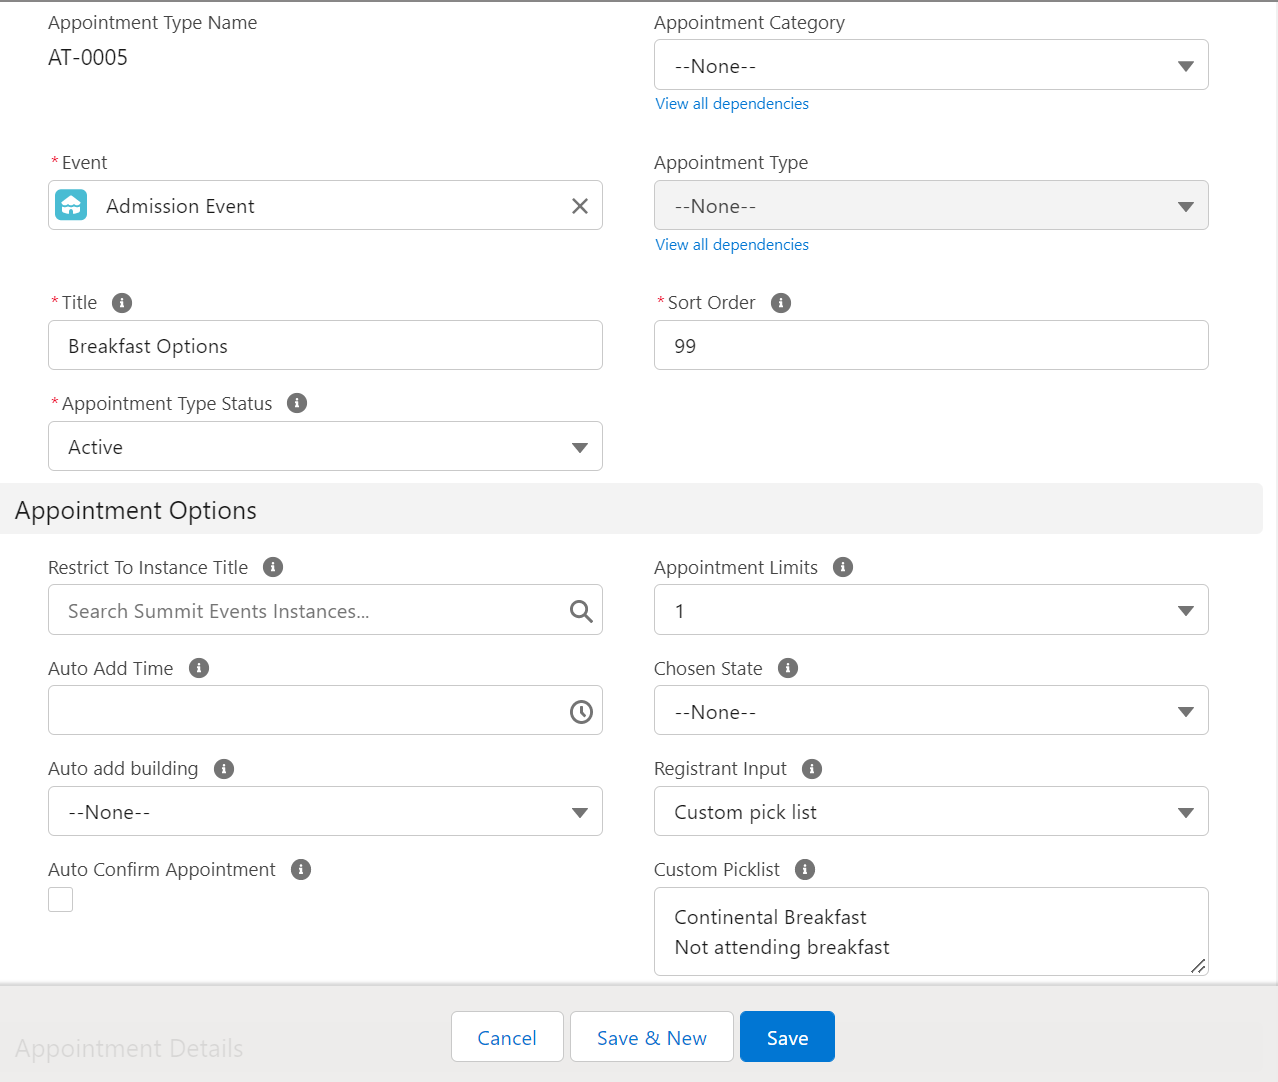Image resolution: width=1278 pixels, height=1082 pixels.
Task: Open the info tooltip beside Sort Order
Action: (x=780, y=303)
